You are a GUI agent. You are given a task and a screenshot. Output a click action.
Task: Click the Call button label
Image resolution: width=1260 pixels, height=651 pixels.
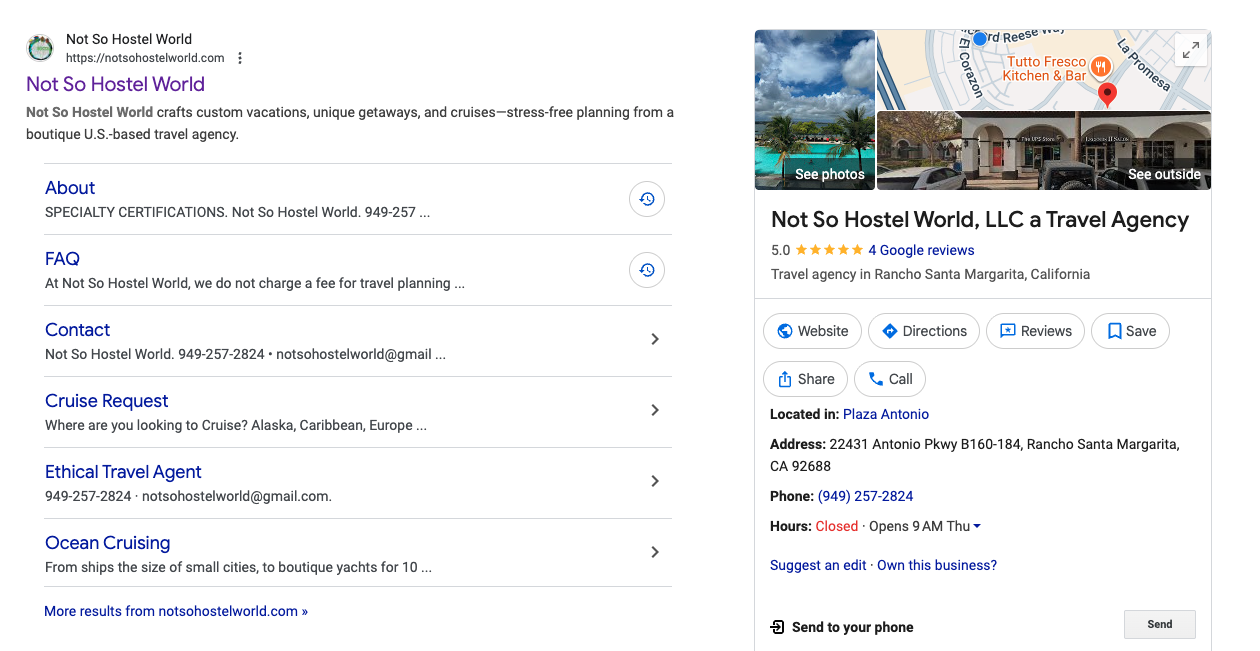(901, 379)
